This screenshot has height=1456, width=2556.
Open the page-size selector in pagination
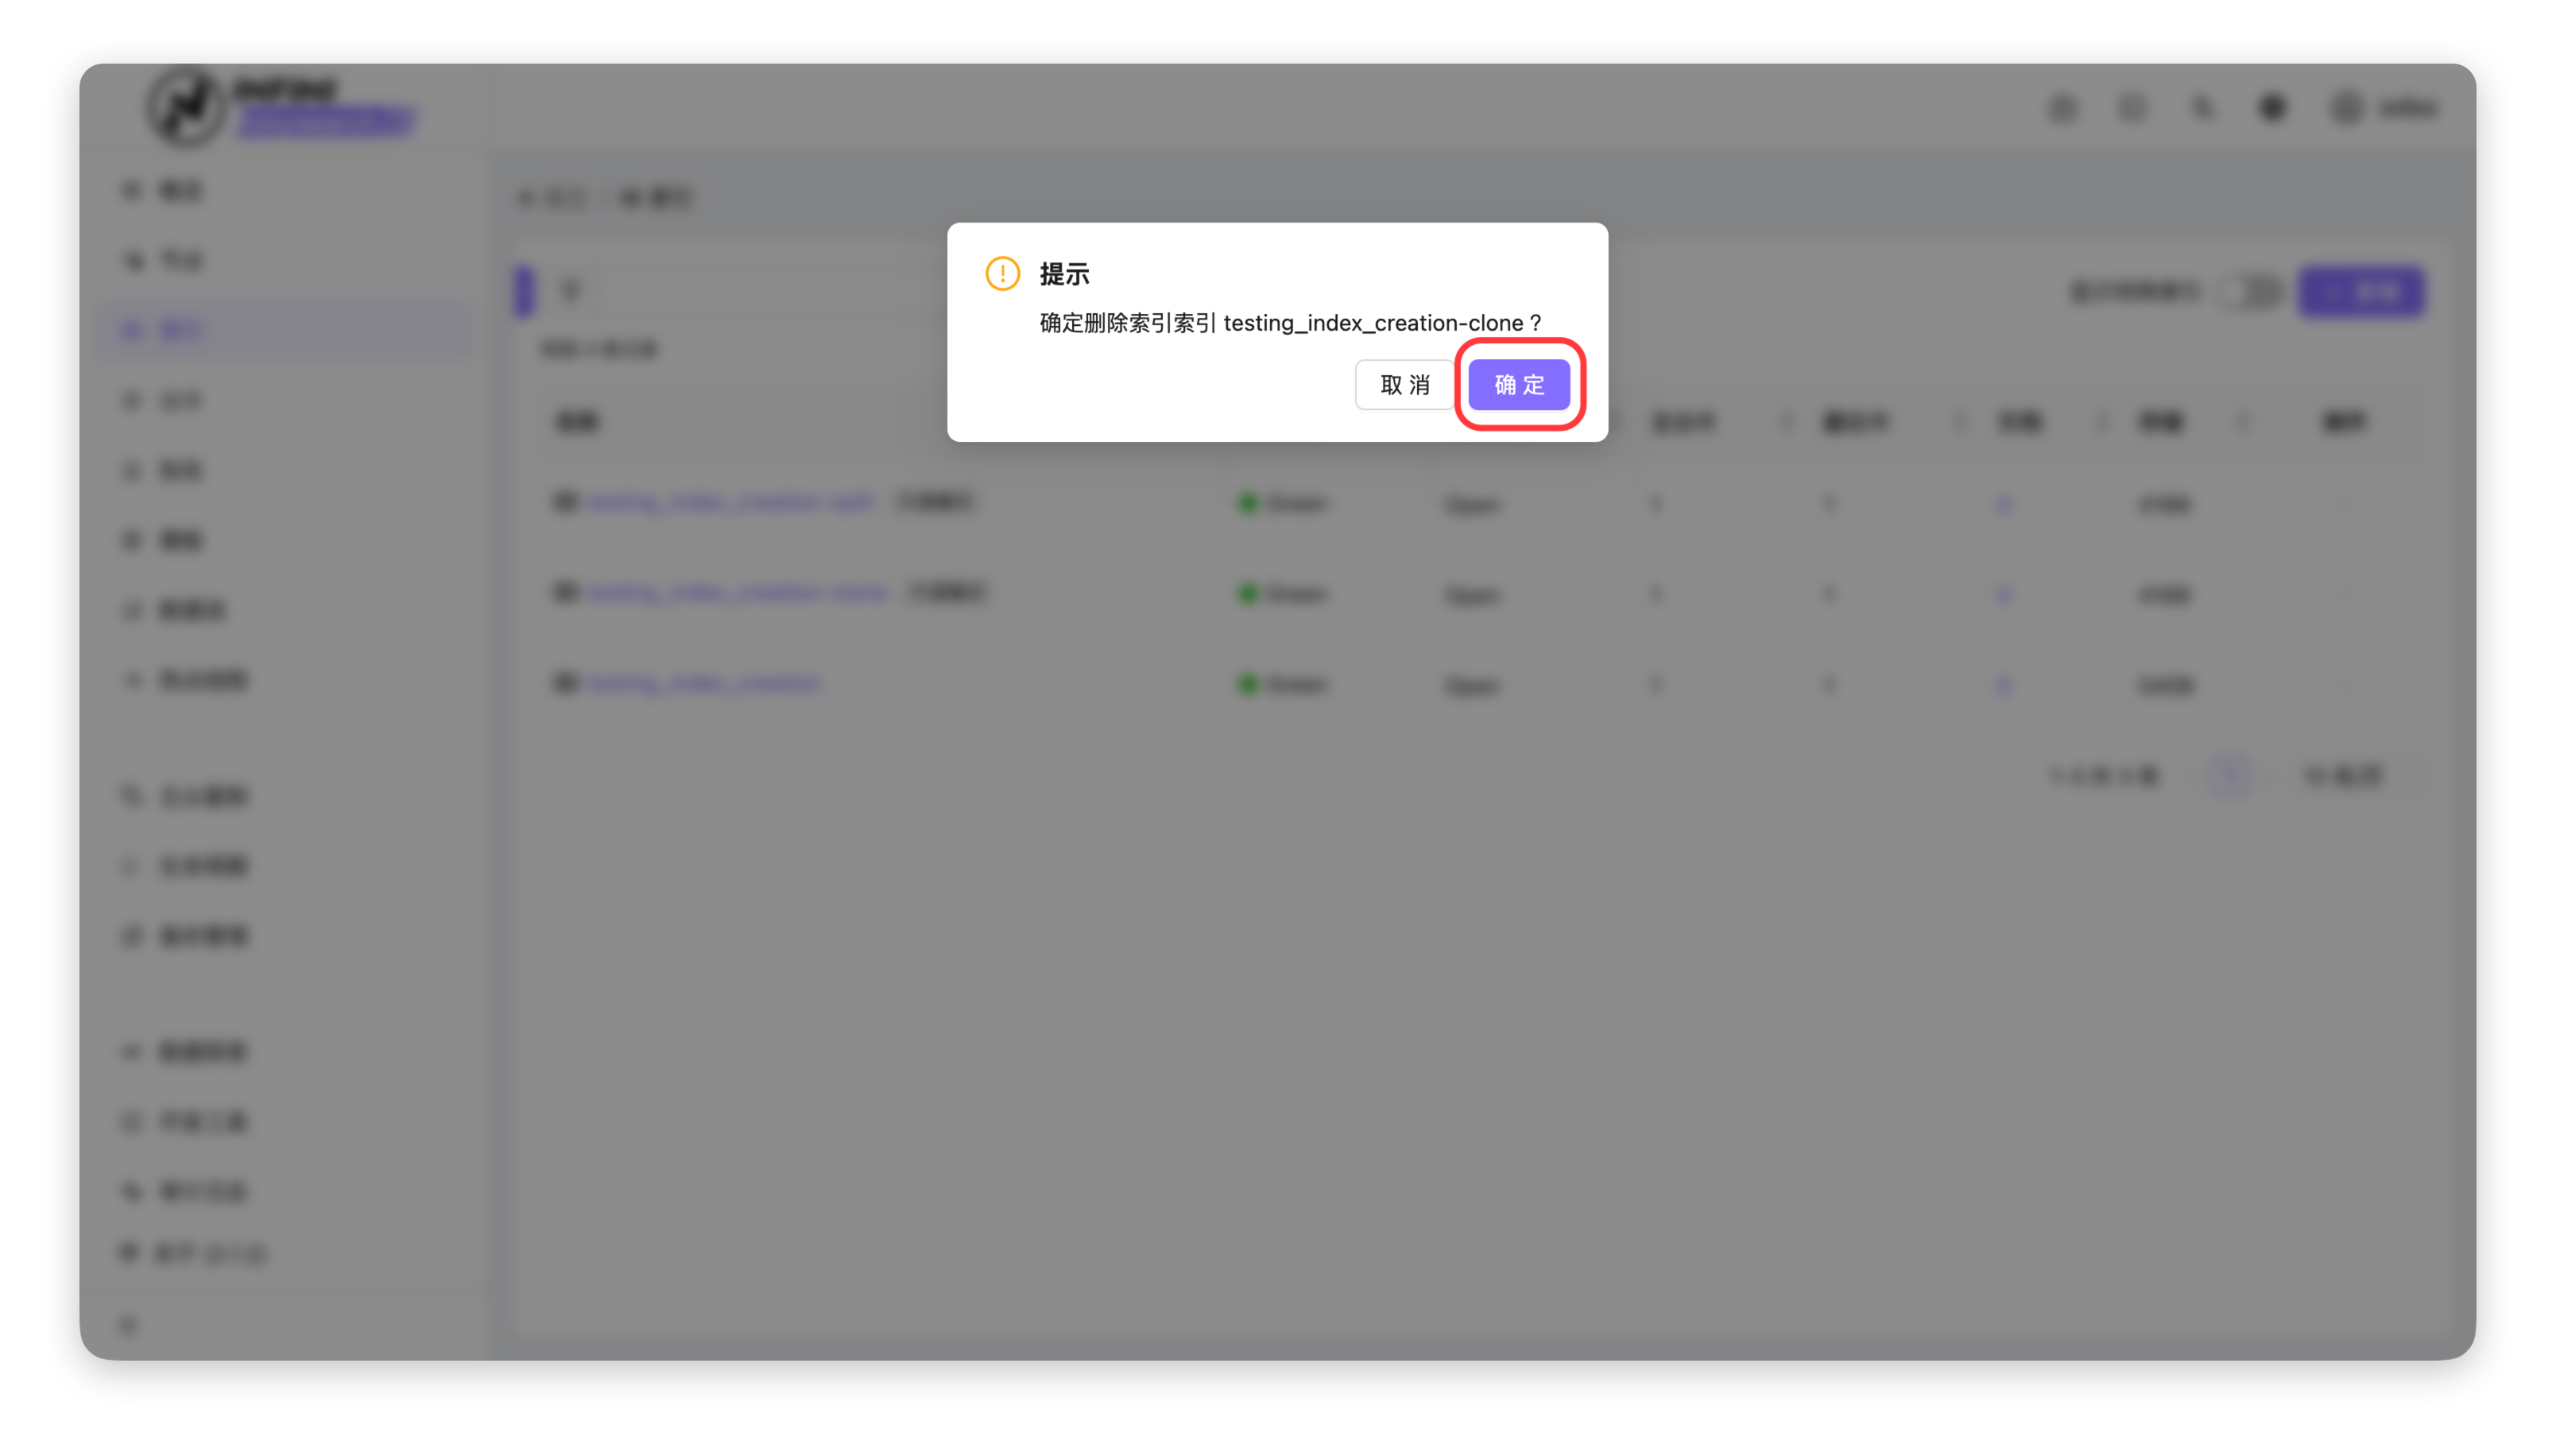pos(2345,775)
